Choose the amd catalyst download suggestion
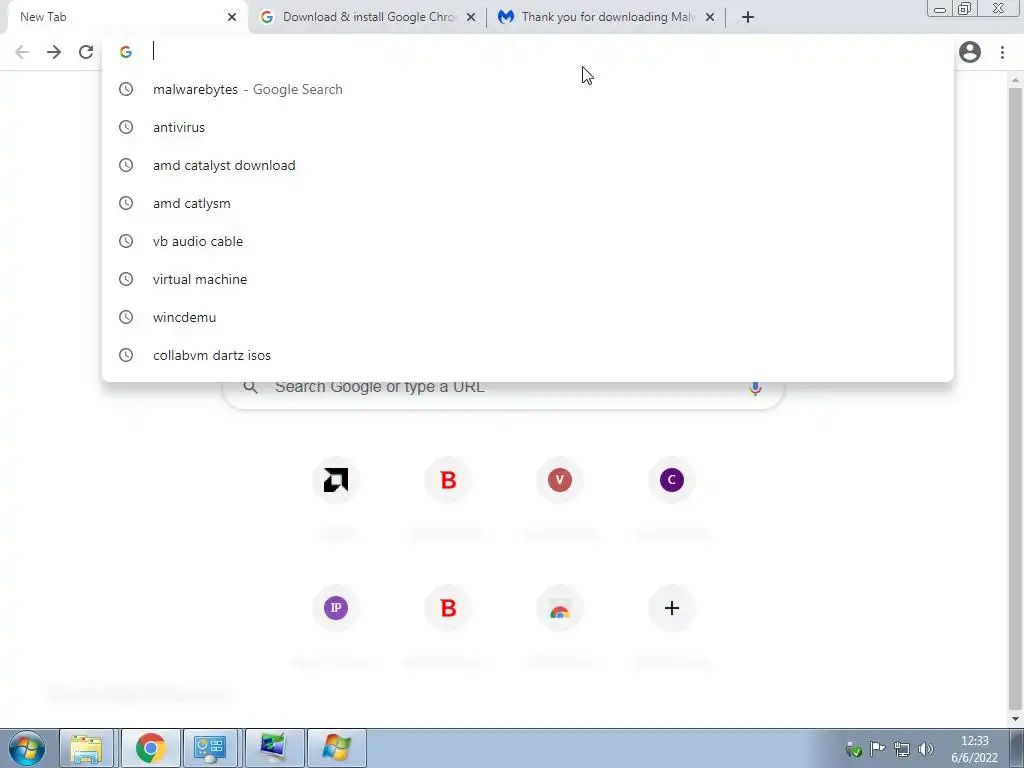This screenshot has height=768, width=1024. pyautogui.click(x=528, y=165)
